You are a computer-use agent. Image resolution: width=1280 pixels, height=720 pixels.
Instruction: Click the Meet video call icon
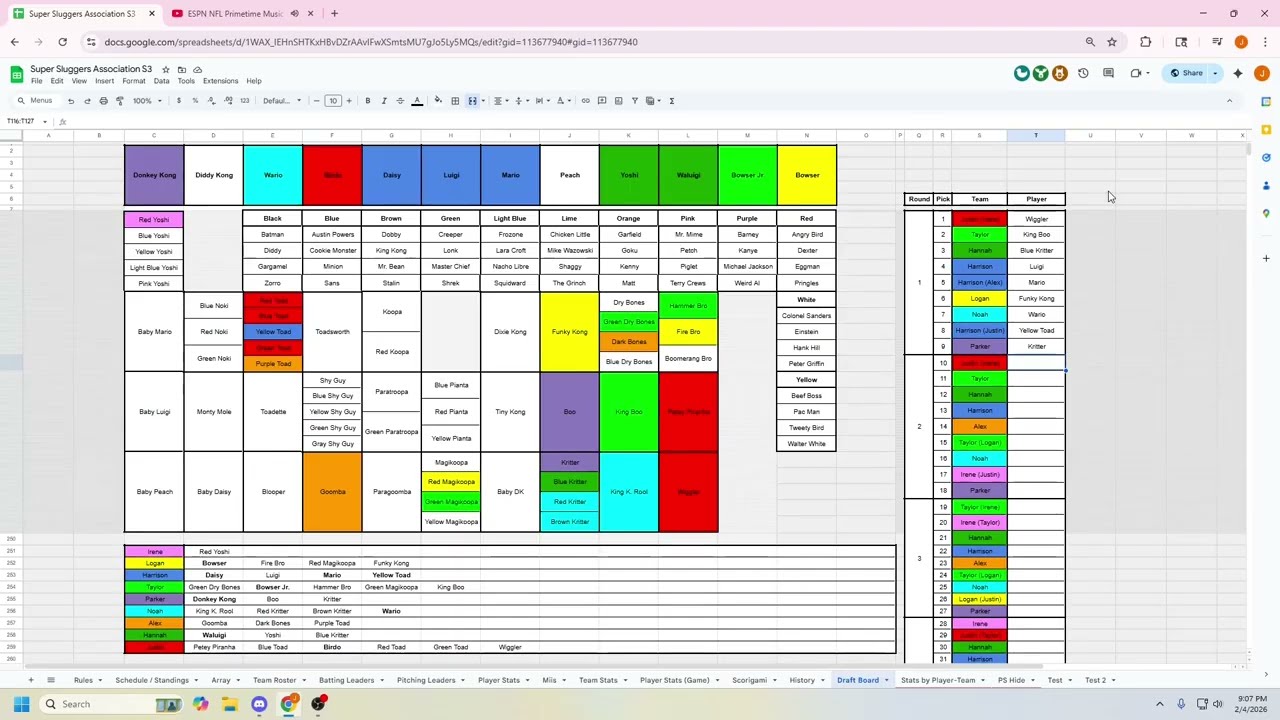click(1136, 73)
